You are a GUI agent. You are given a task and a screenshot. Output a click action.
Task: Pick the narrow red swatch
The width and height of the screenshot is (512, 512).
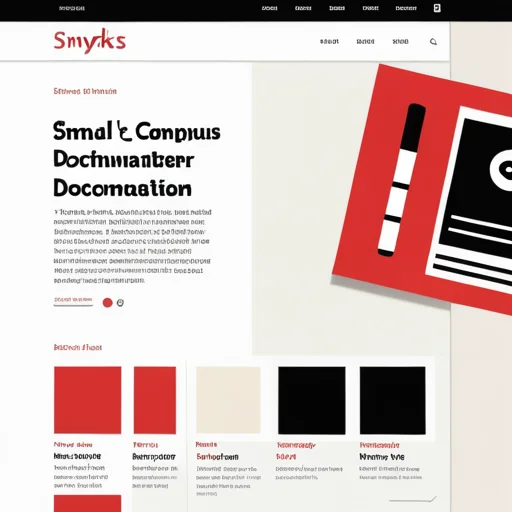155,400
